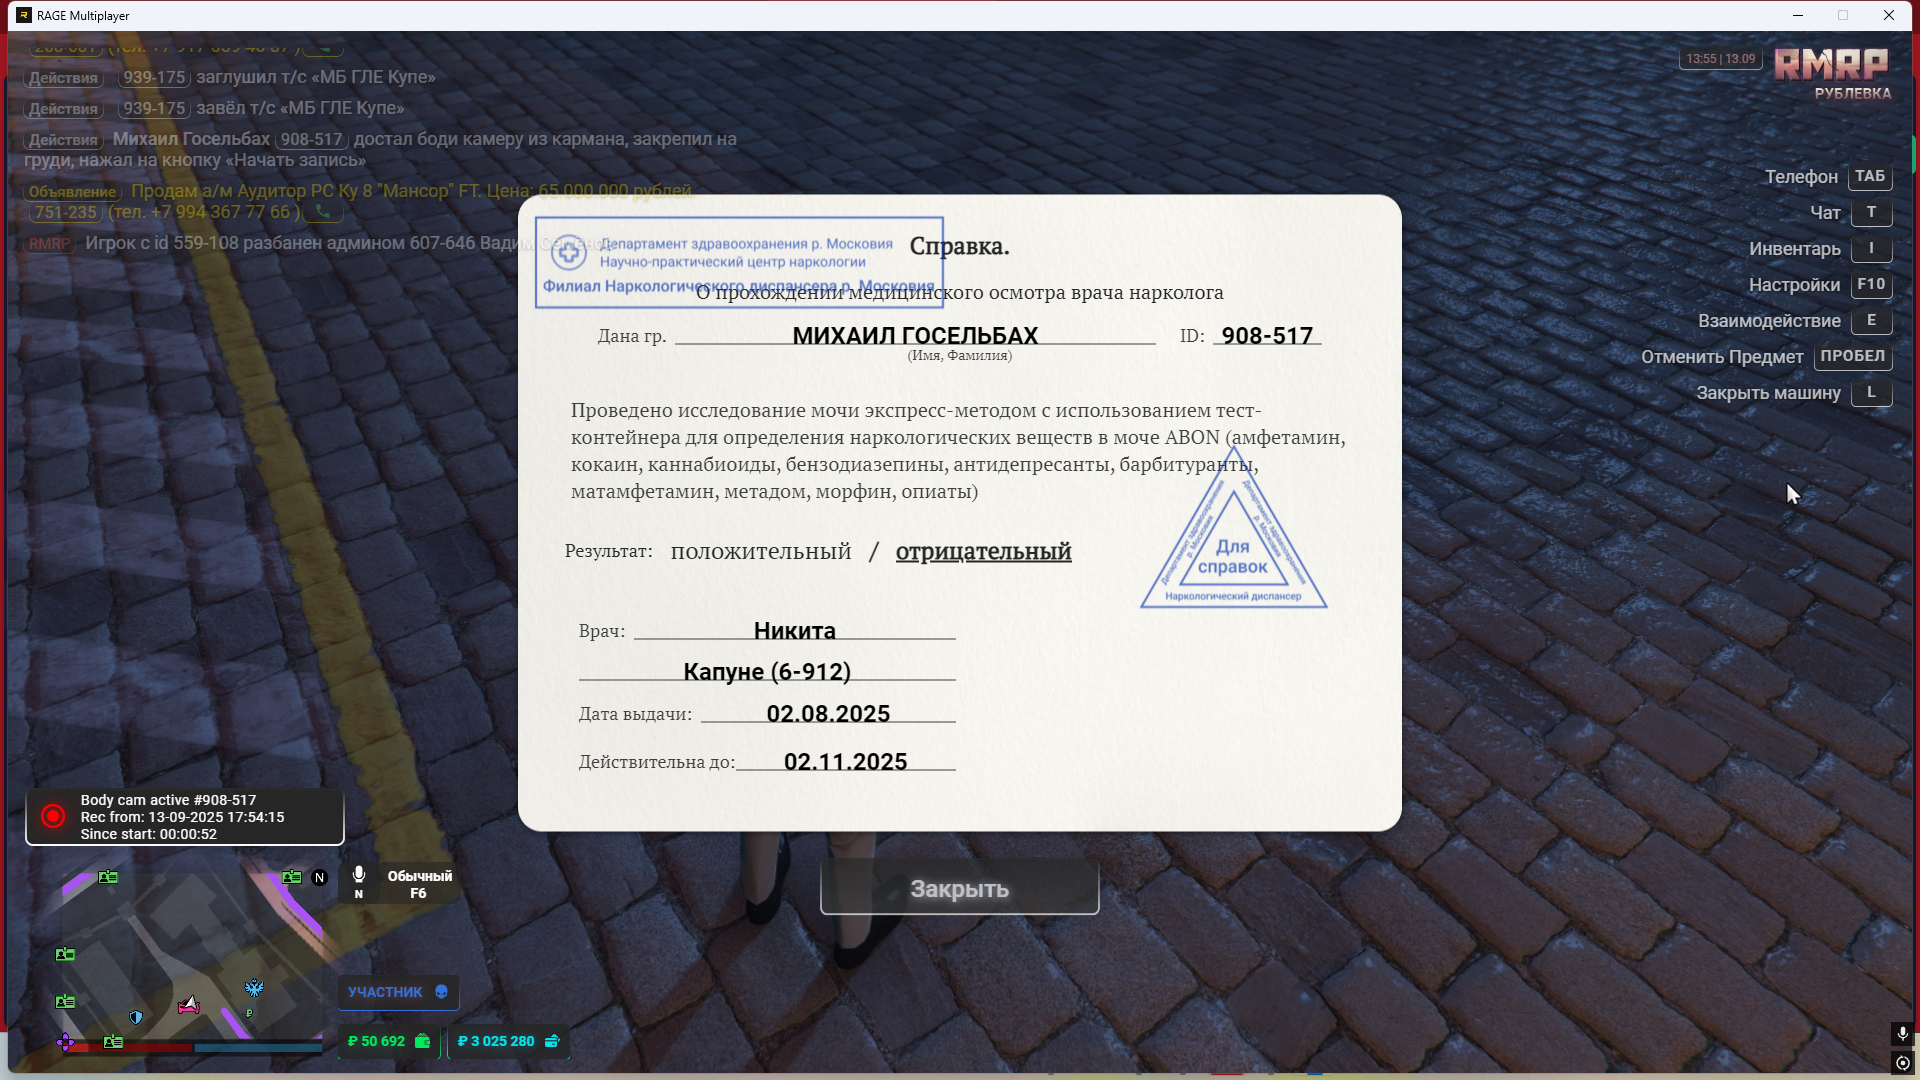This screenshot has height=1080, width=1920.
Task: Click the name МИХАИЛ ГОСЕЛЬБАХ on the certificate
Action: point(915,336)
